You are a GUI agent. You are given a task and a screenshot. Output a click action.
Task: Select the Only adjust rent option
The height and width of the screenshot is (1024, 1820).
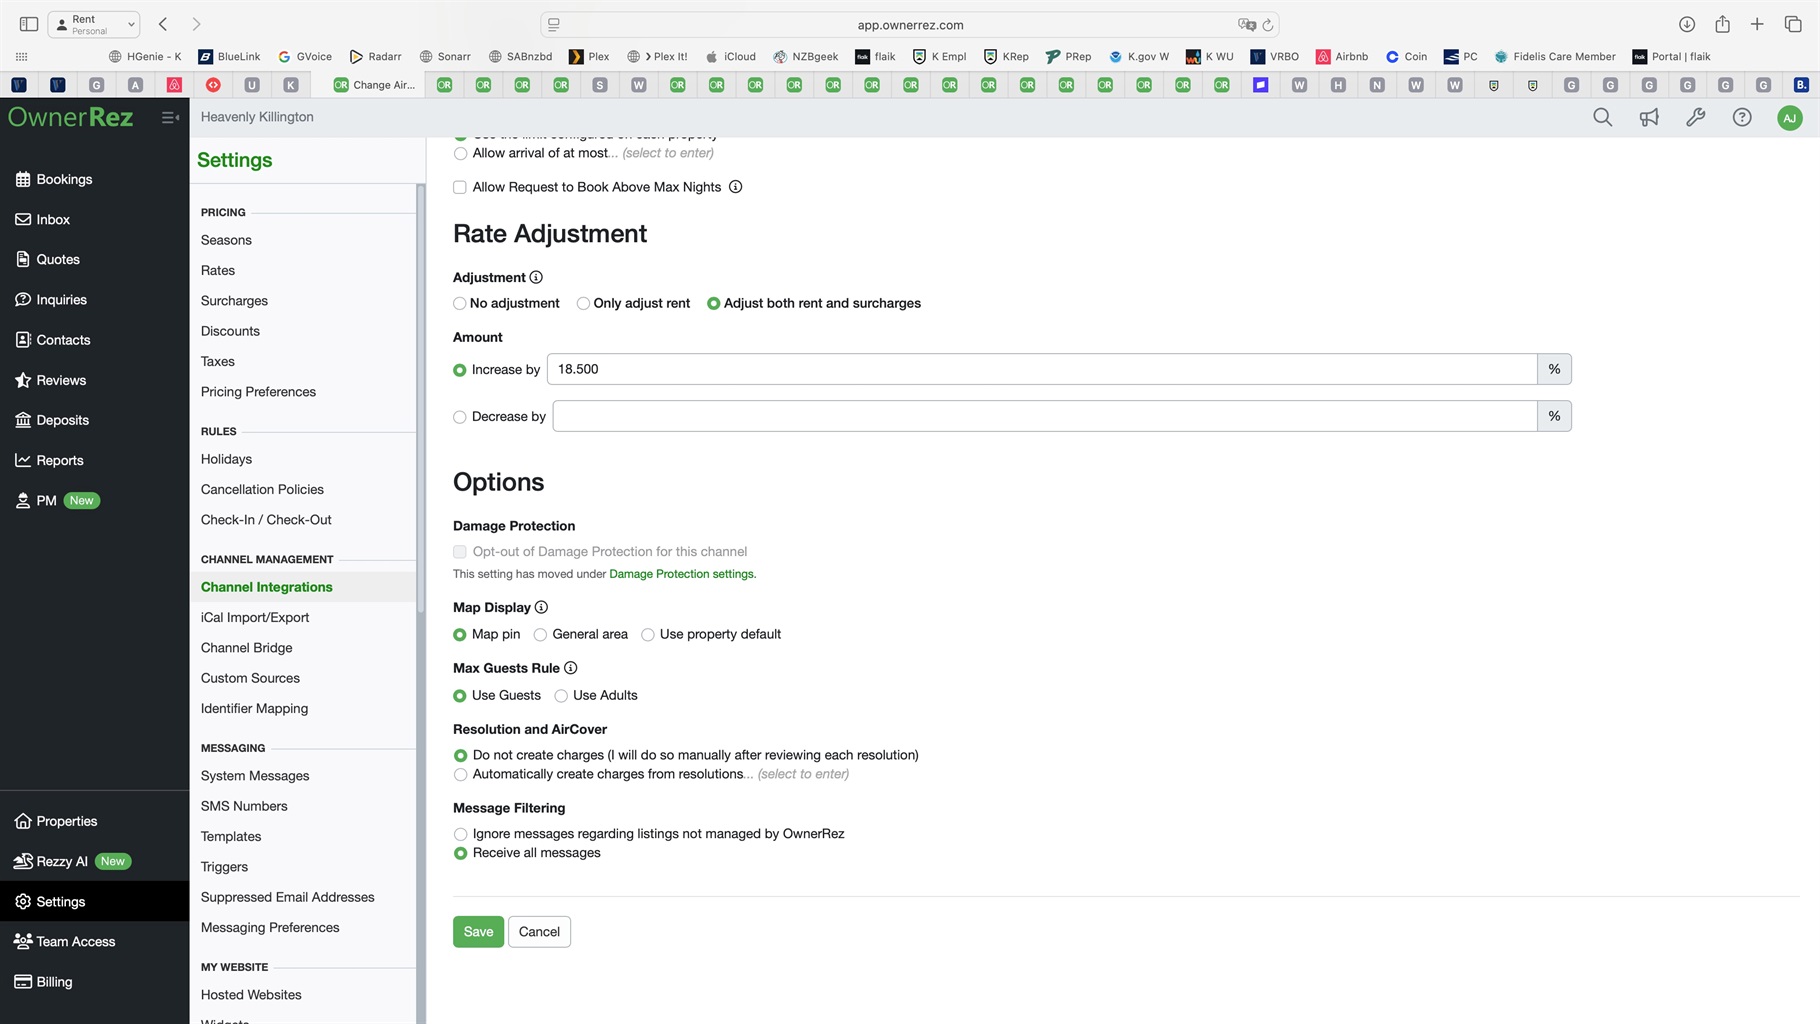[583, 304]
